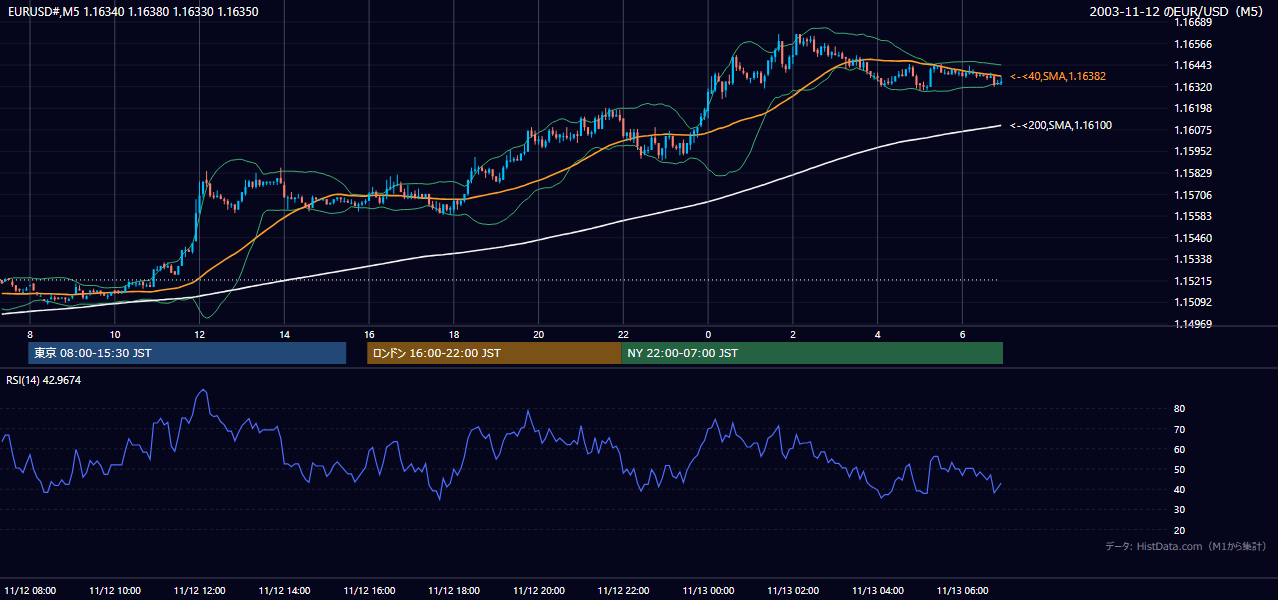Click the bottom time label 11/12 16:00
Image resolution: width=1278 pixels, height=600 pixels.
click(x=369, y=589)
